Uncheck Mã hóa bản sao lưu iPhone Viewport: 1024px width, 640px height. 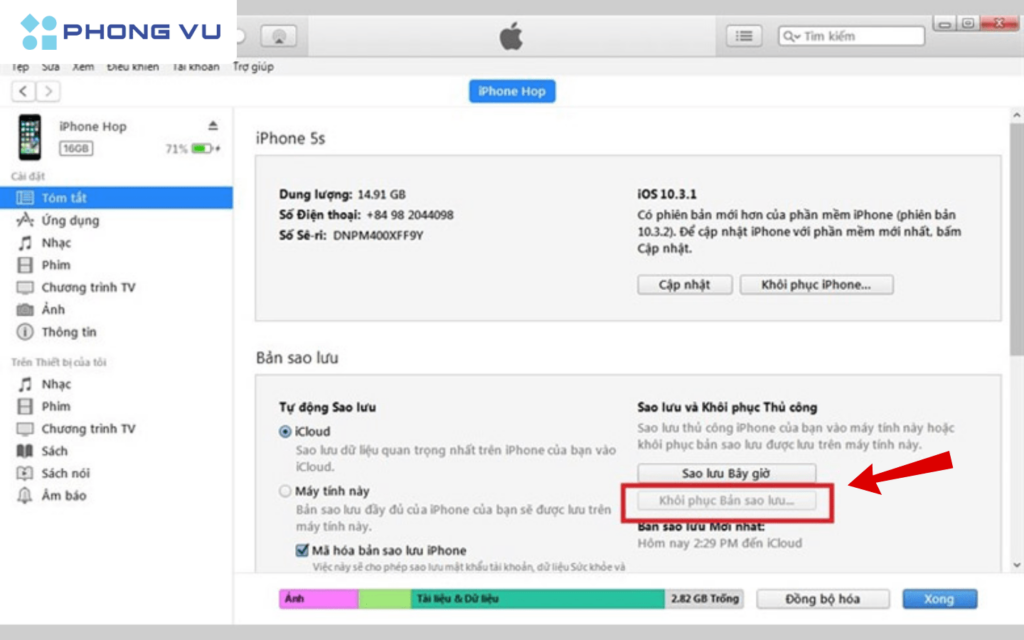302,550
